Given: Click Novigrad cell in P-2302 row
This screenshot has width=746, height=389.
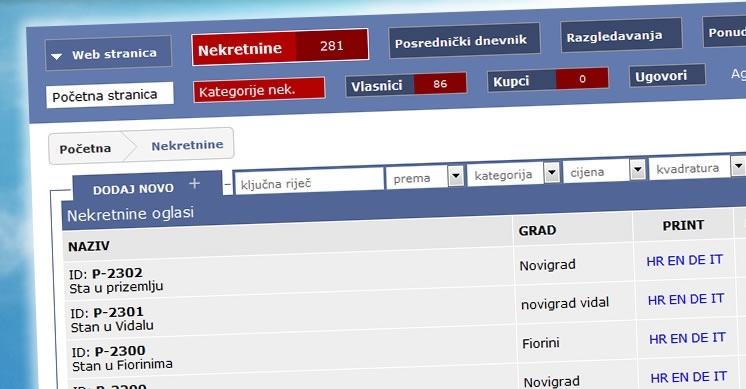Looking at the screenshot, I should (547, 265).
